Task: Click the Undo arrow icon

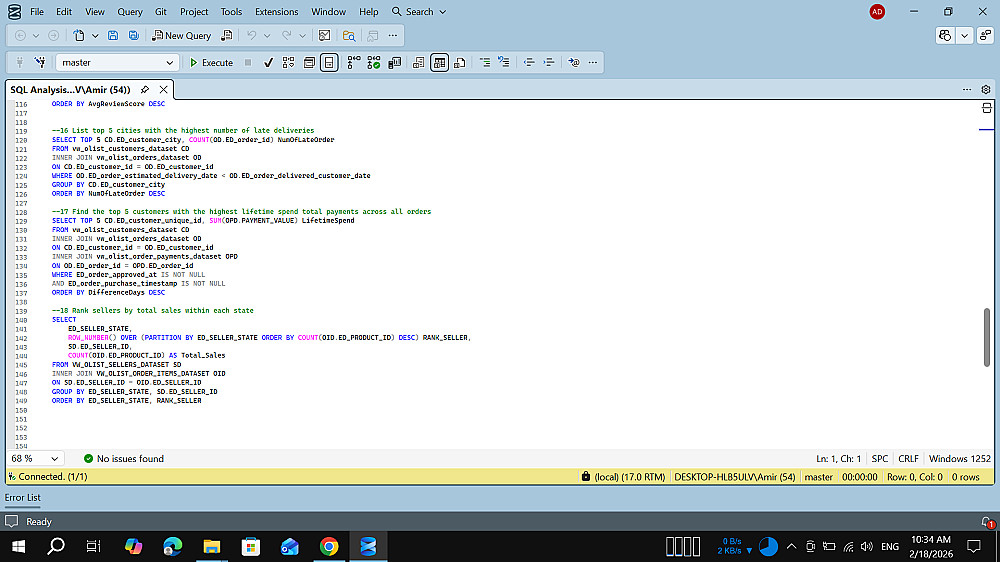Action: pos(251,36)
